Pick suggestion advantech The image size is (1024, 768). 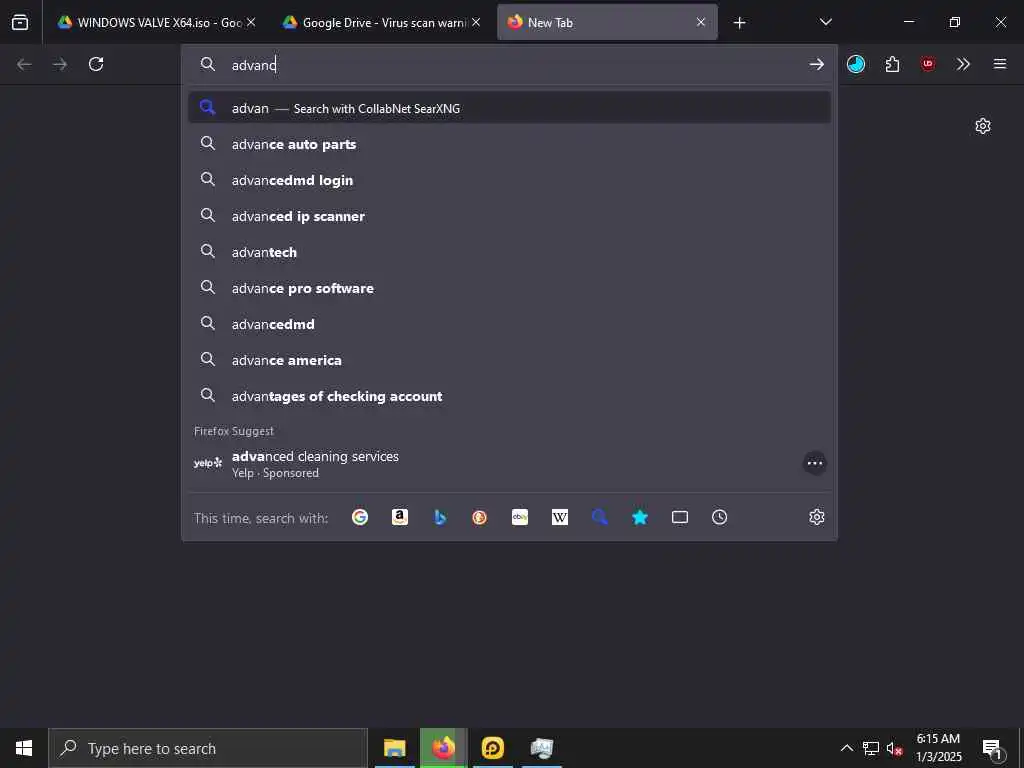click(509, 252)
